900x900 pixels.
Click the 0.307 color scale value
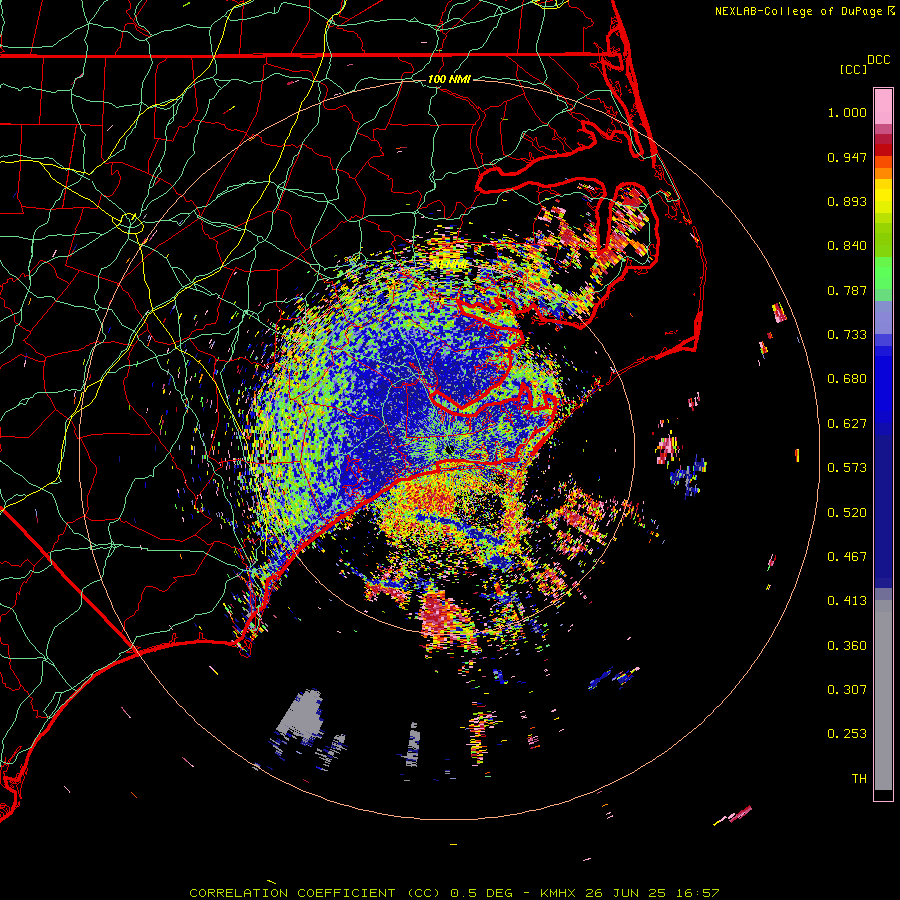(x=847, y=690)
